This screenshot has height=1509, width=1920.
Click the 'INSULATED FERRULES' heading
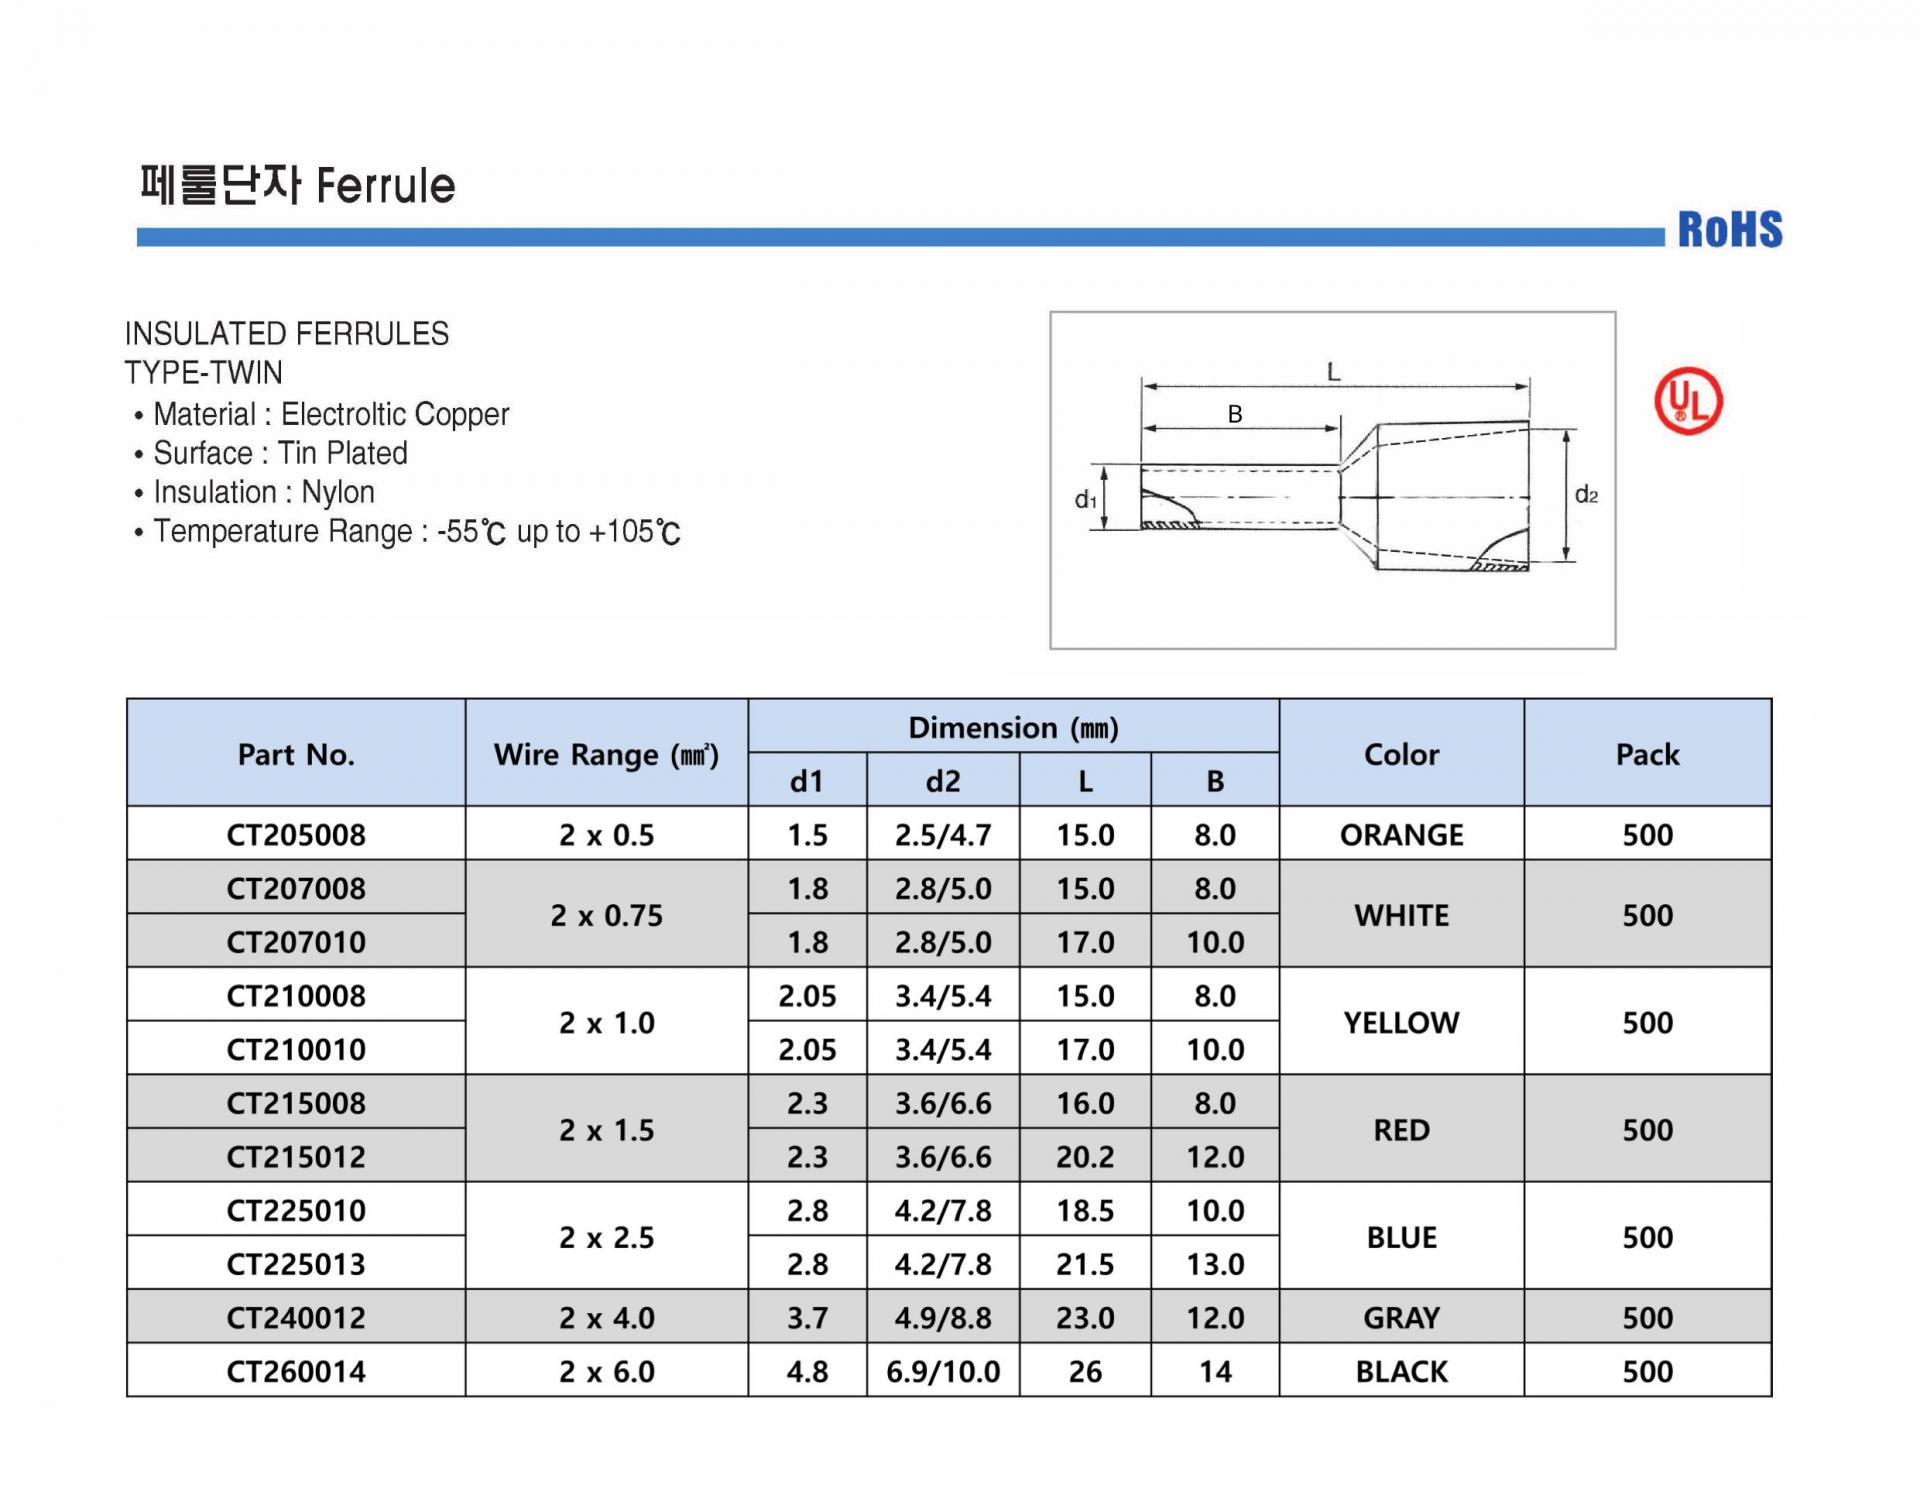287,333
